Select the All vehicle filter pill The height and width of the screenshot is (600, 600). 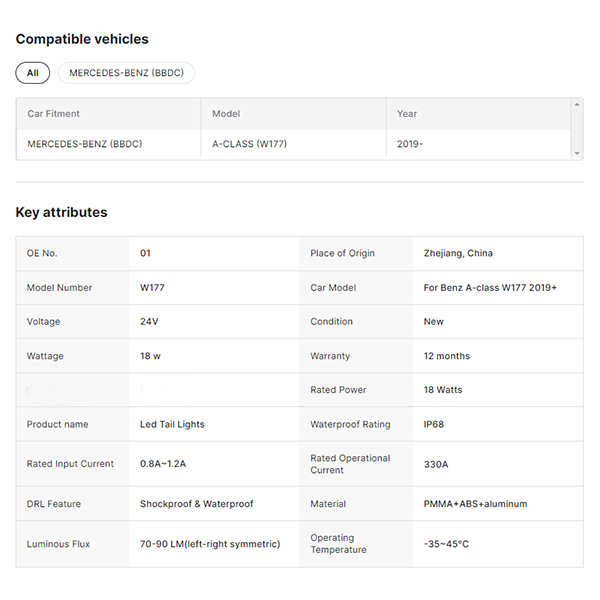pyautogui.click(x=33, y=73)
